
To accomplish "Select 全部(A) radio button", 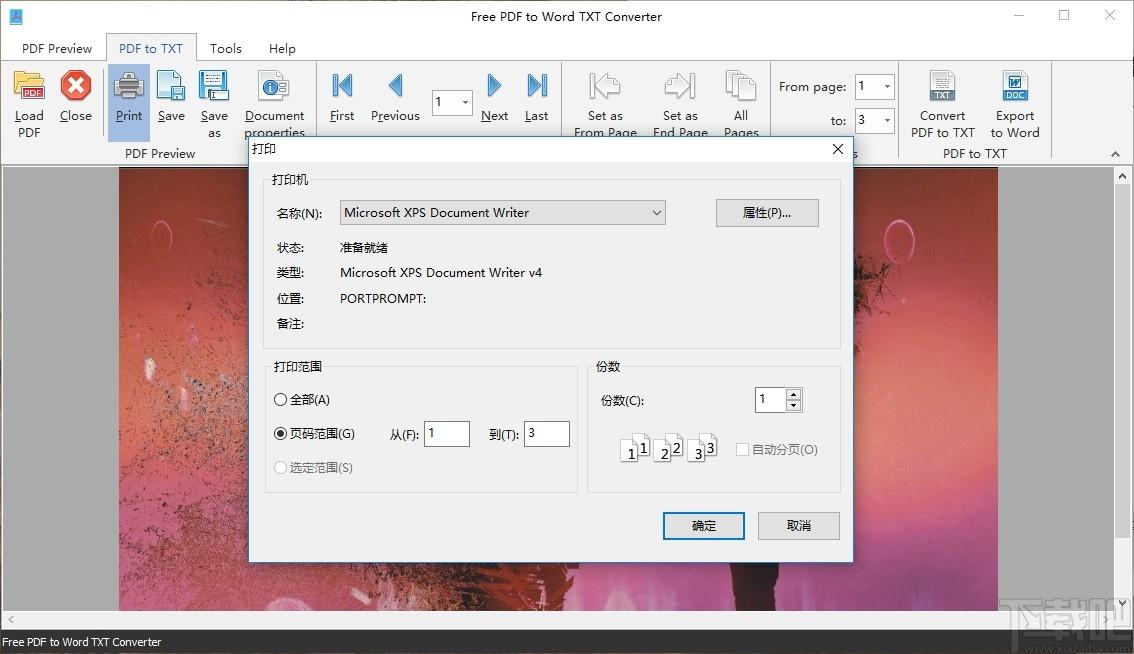I will (281, 399).
